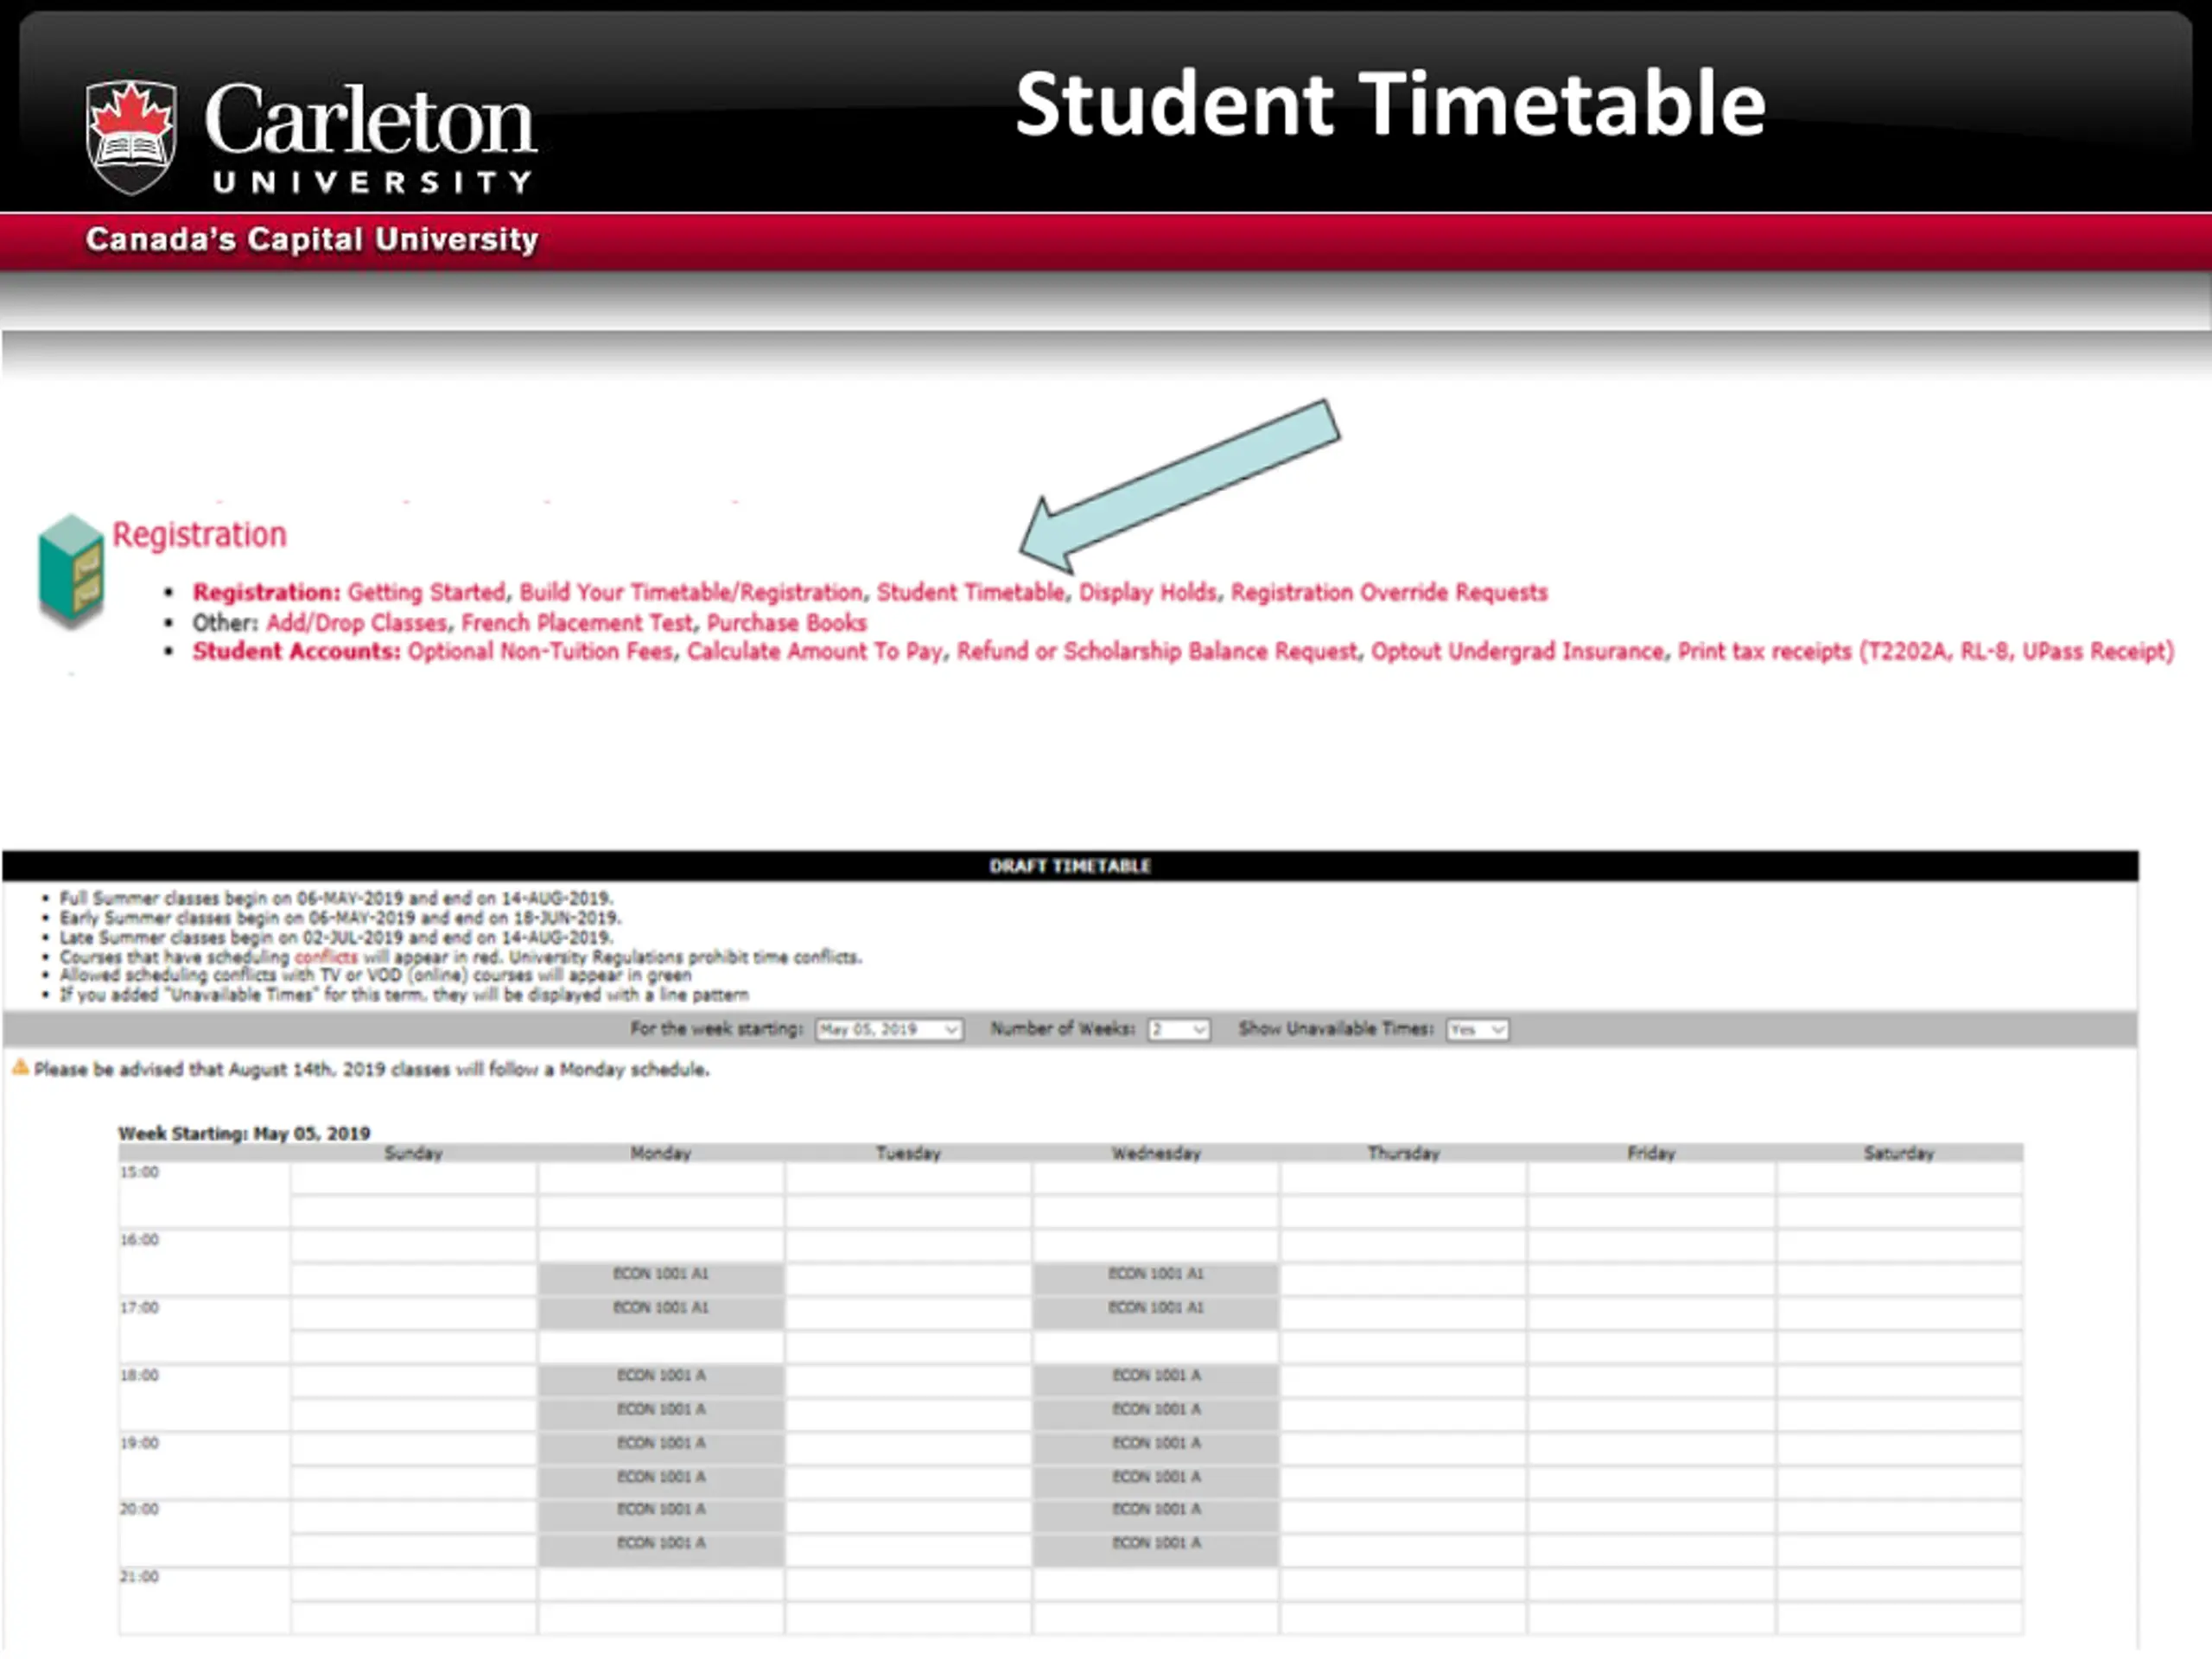Open the week starting date dropdown

pos(889,1029)
